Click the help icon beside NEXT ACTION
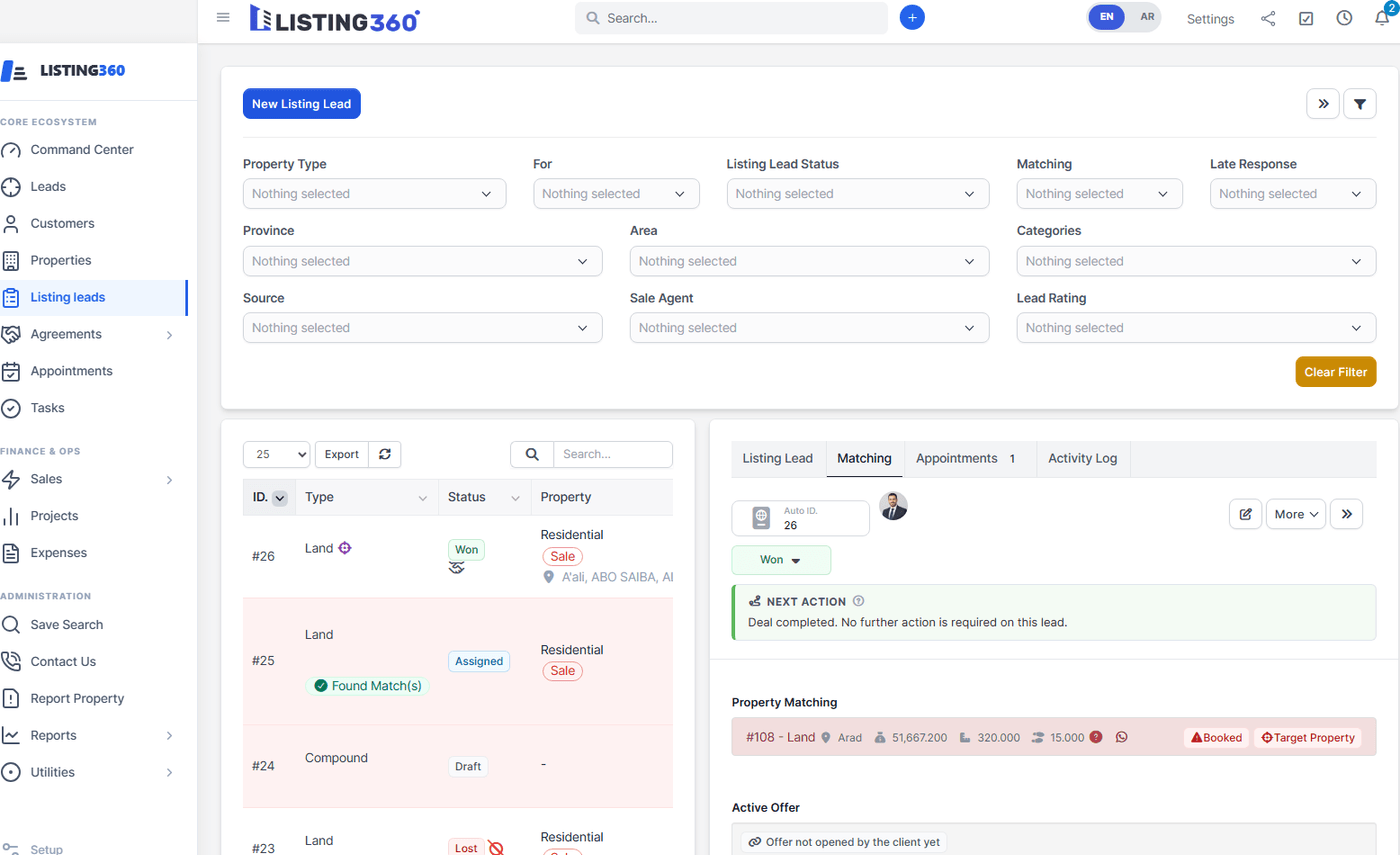Image resolution: width=1400 pixels, height=855 pixels. [858, 601]
